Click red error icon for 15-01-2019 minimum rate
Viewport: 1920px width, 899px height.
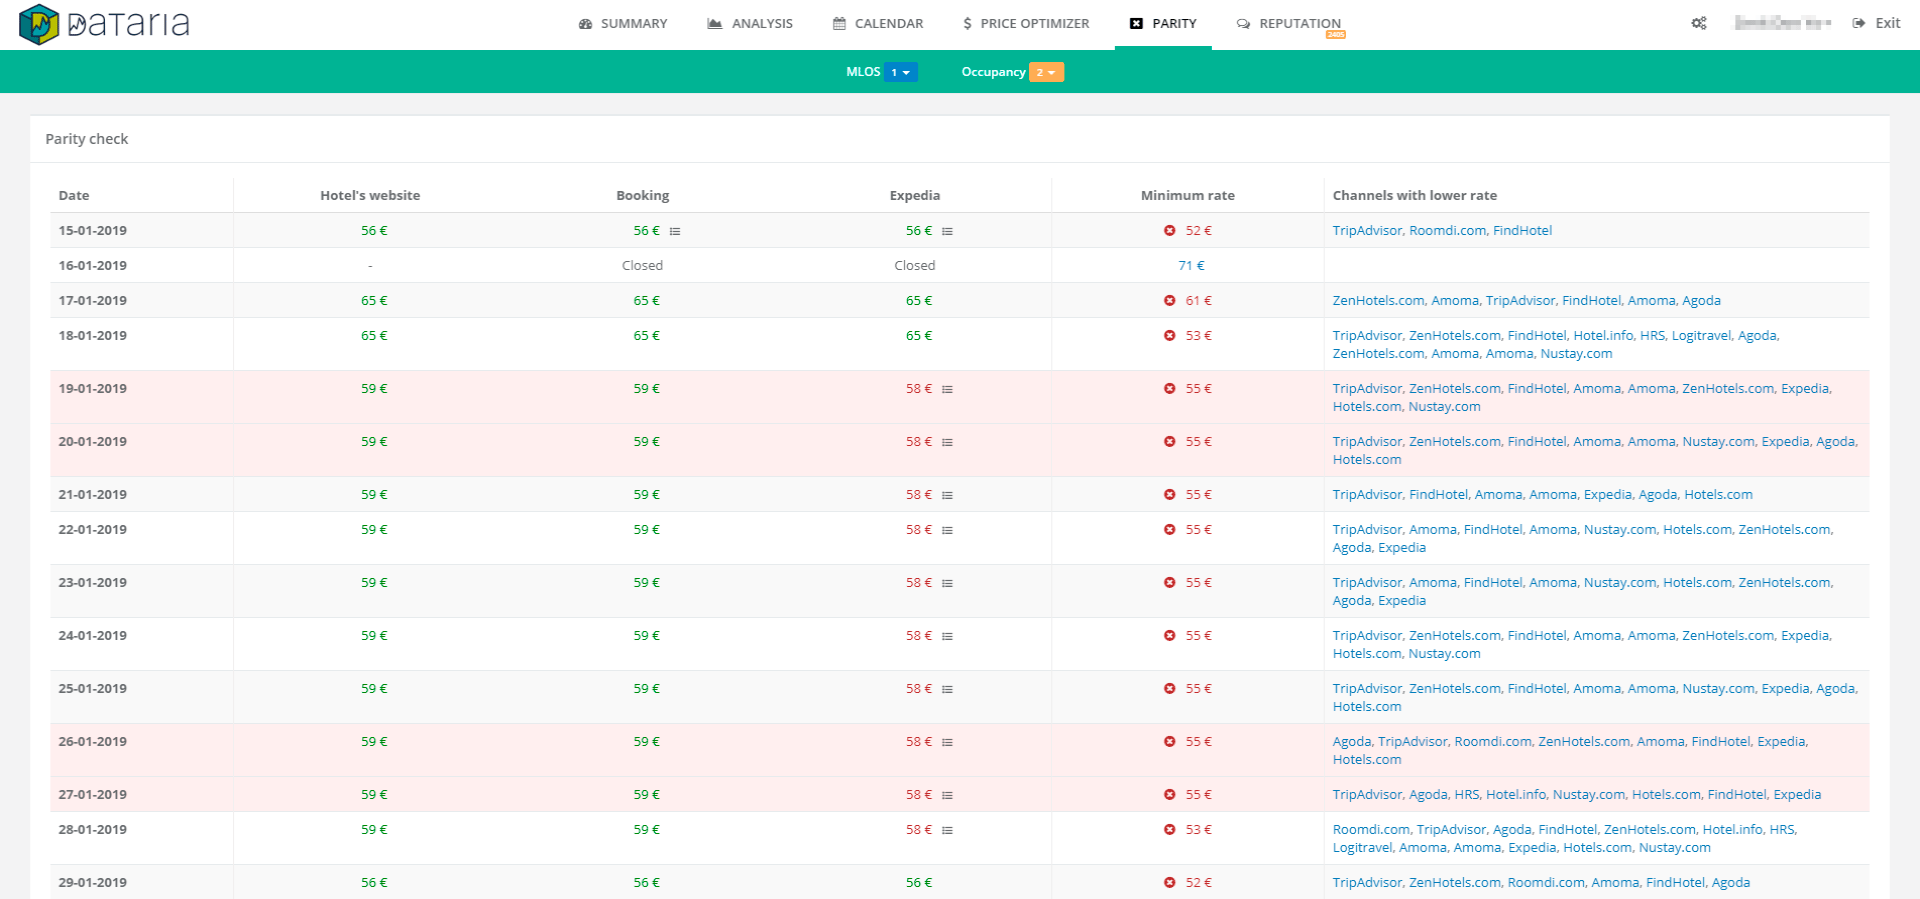(1169, 230)
